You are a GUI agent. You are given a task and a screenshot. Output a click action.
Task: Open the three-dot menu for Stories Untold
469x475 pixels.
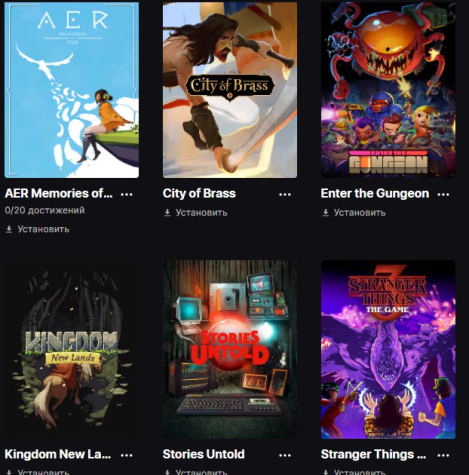pyautogui.click(x=285, y=455)
